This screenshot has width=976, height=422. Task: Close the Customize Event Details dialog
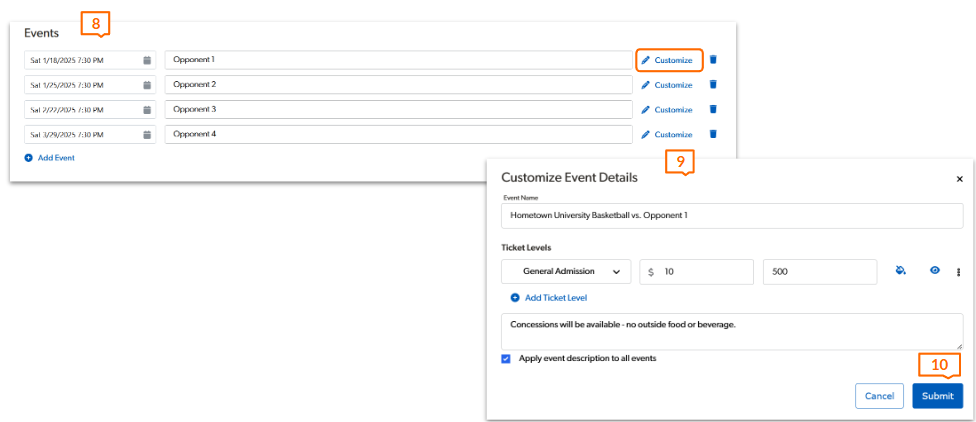coord(960,178)
